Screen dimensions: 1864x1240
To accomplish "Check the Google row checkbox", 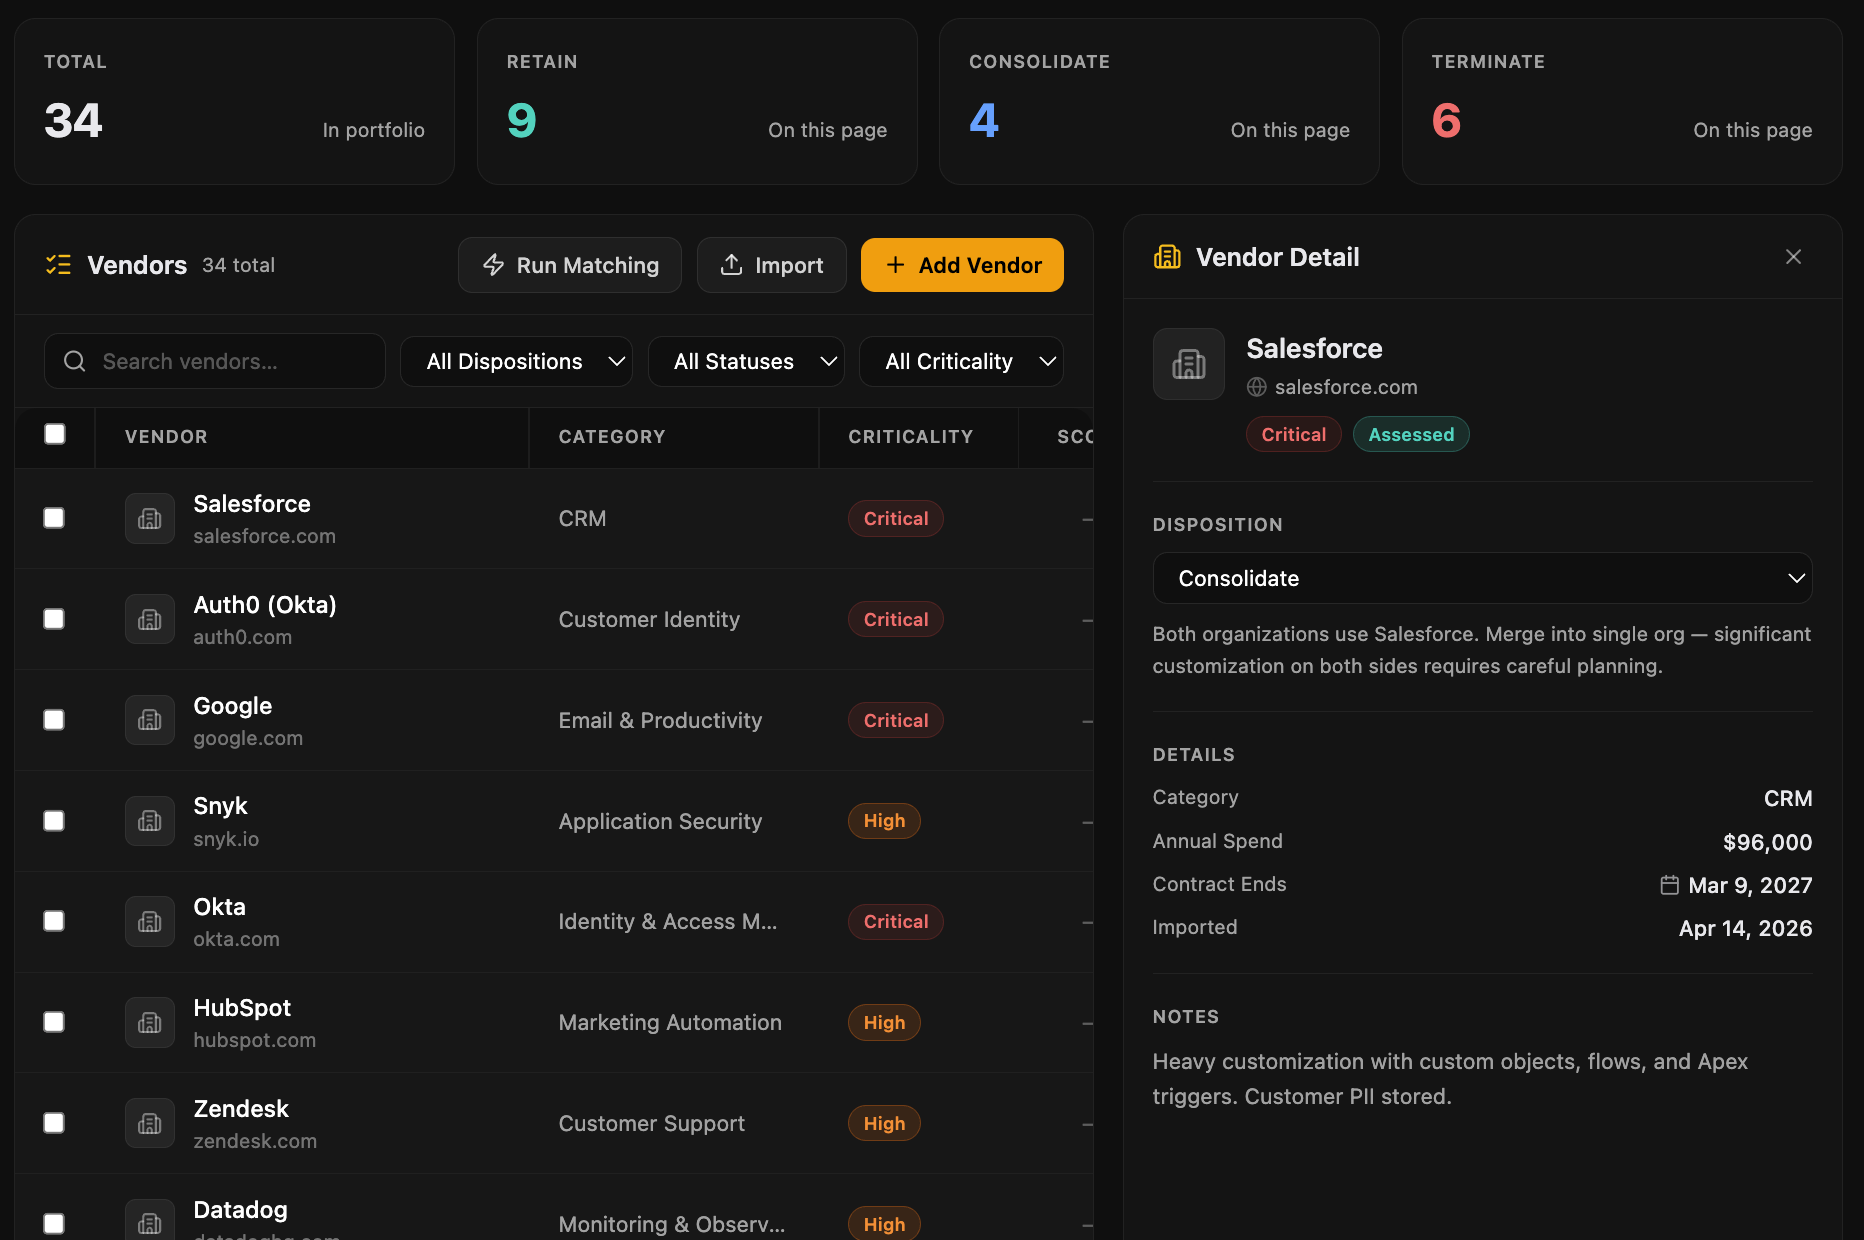I will click(x=54, y=720).
